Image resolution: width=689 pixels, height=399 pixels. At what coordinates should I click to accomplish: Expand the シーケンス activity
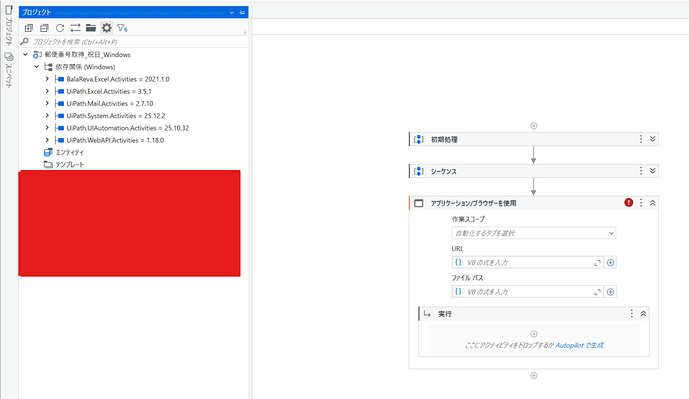[x=653, y=170]
